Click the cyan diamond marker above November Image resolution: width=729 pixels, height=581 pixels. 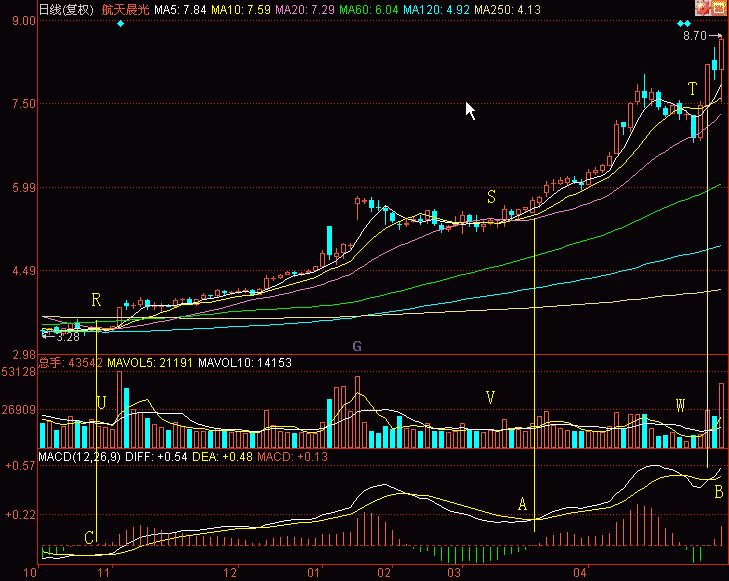coord(120,23)
